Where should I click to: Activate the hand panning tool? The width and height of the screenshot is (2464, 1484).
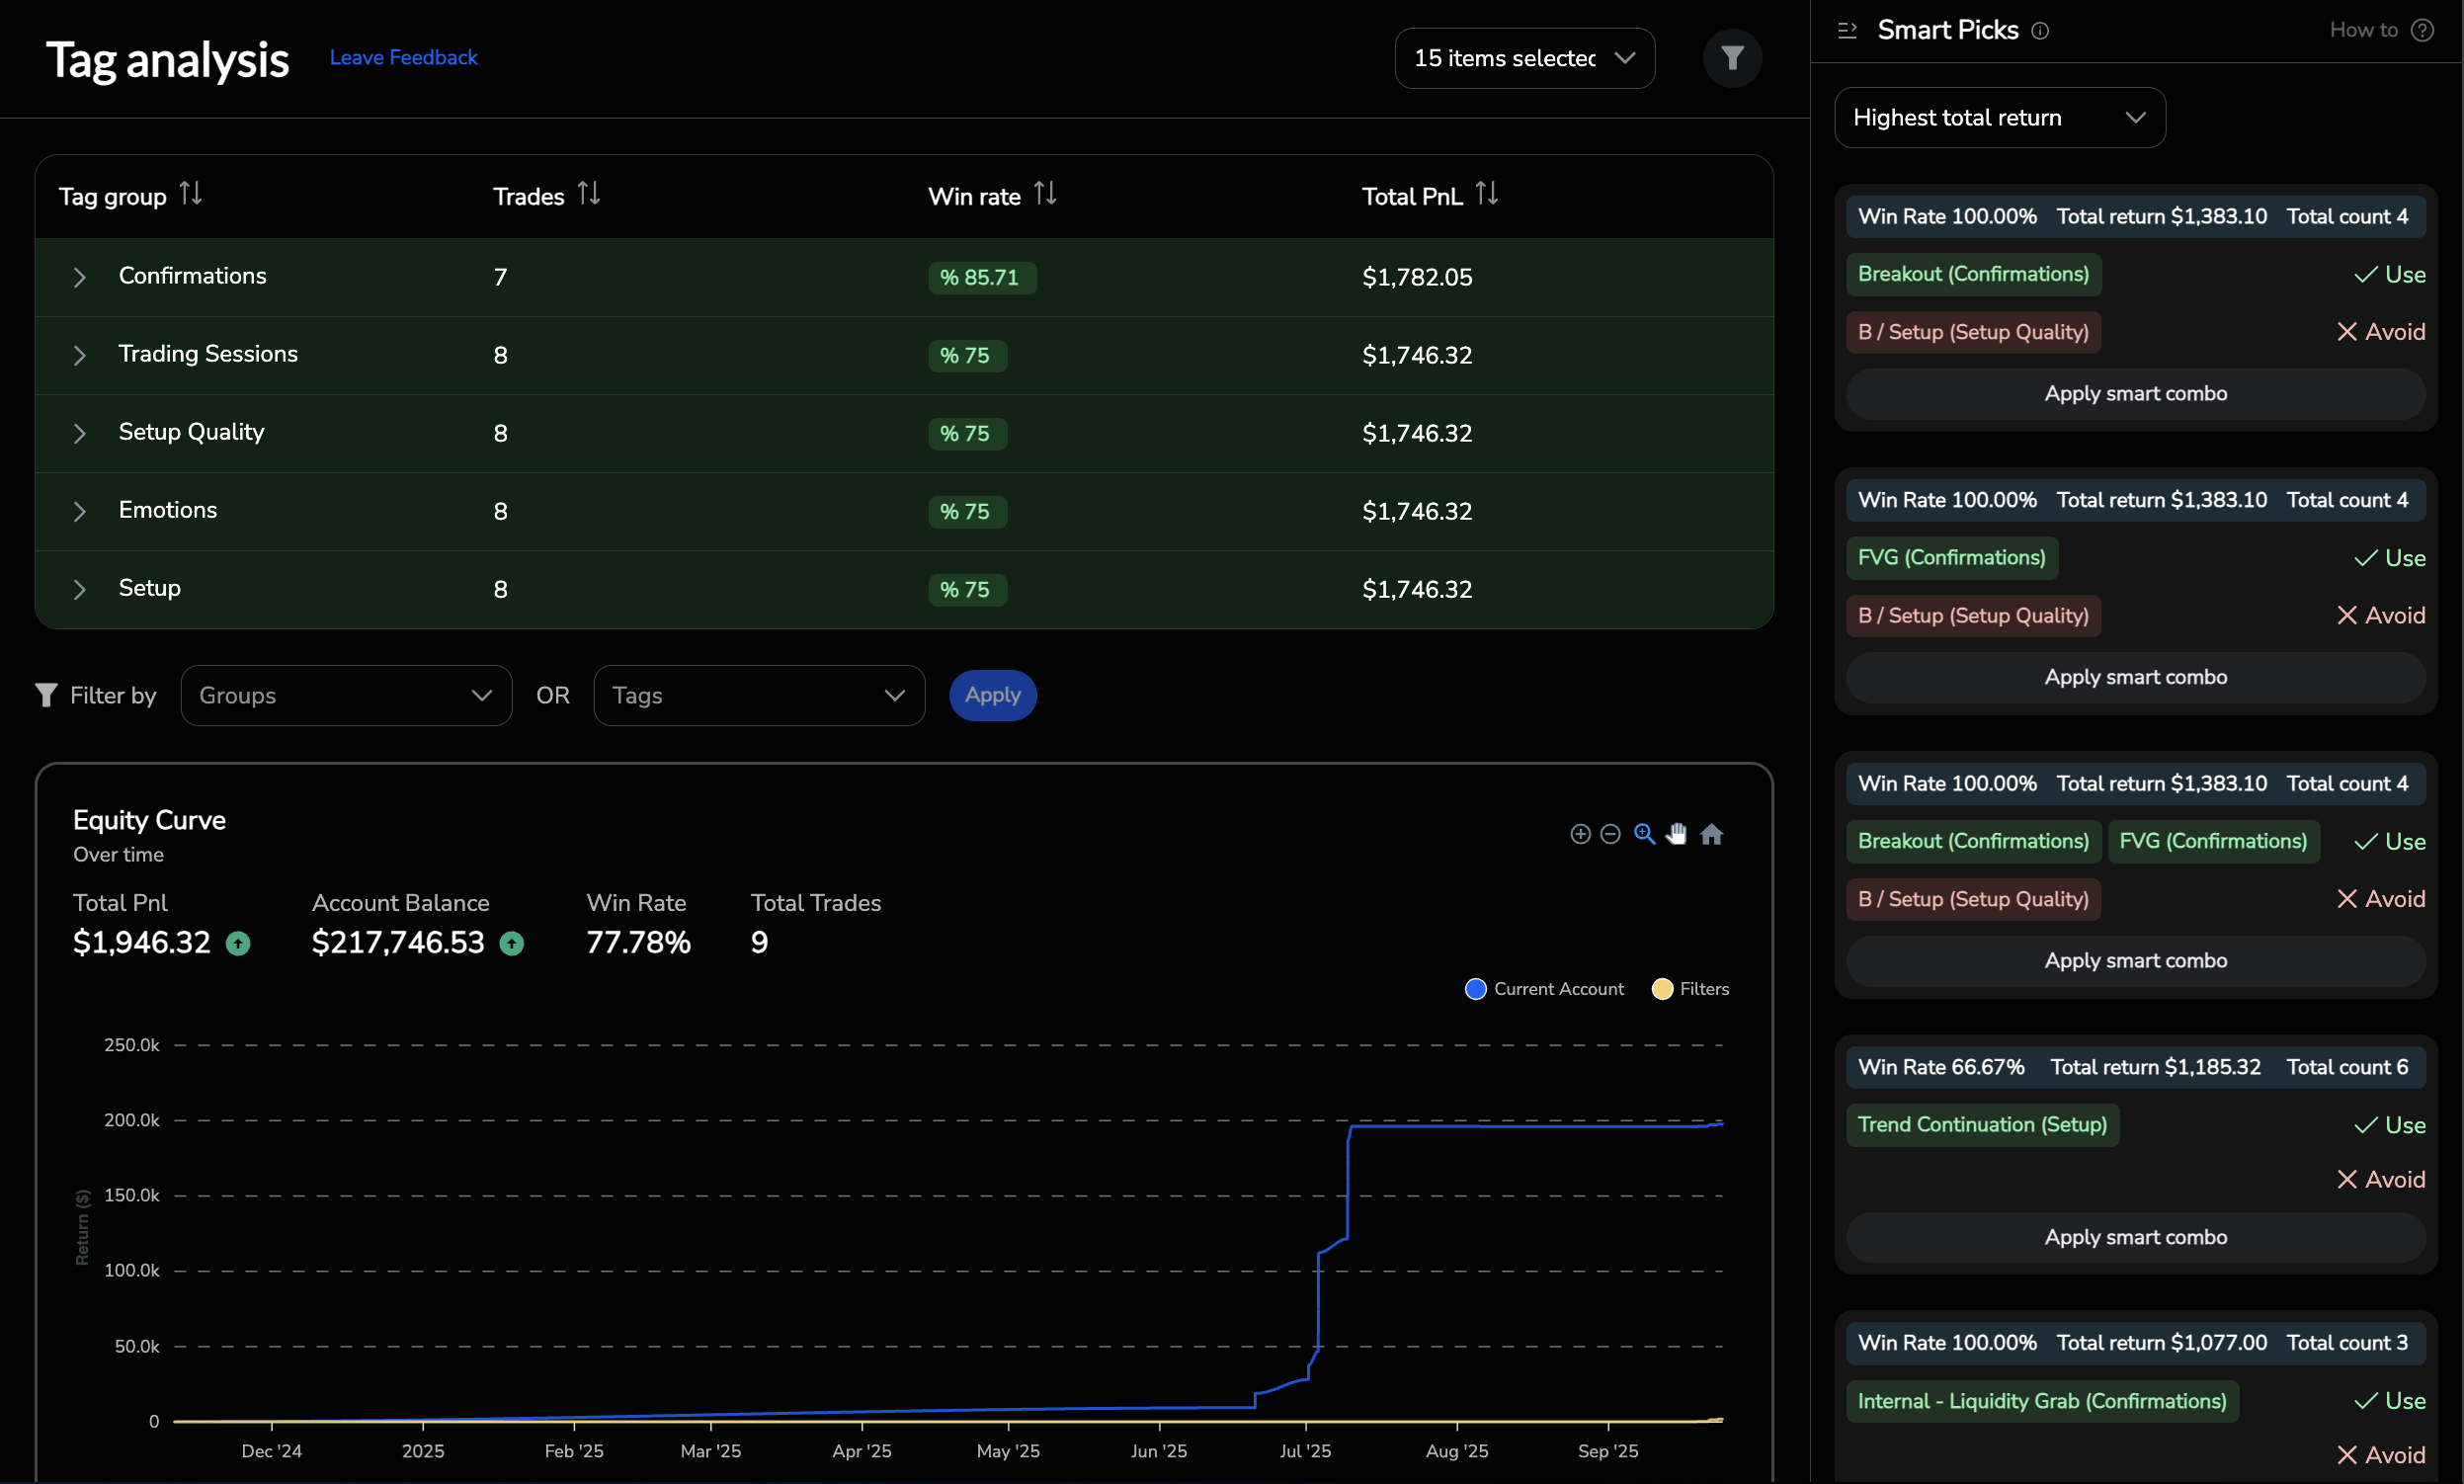click(x=1677, y=834)
